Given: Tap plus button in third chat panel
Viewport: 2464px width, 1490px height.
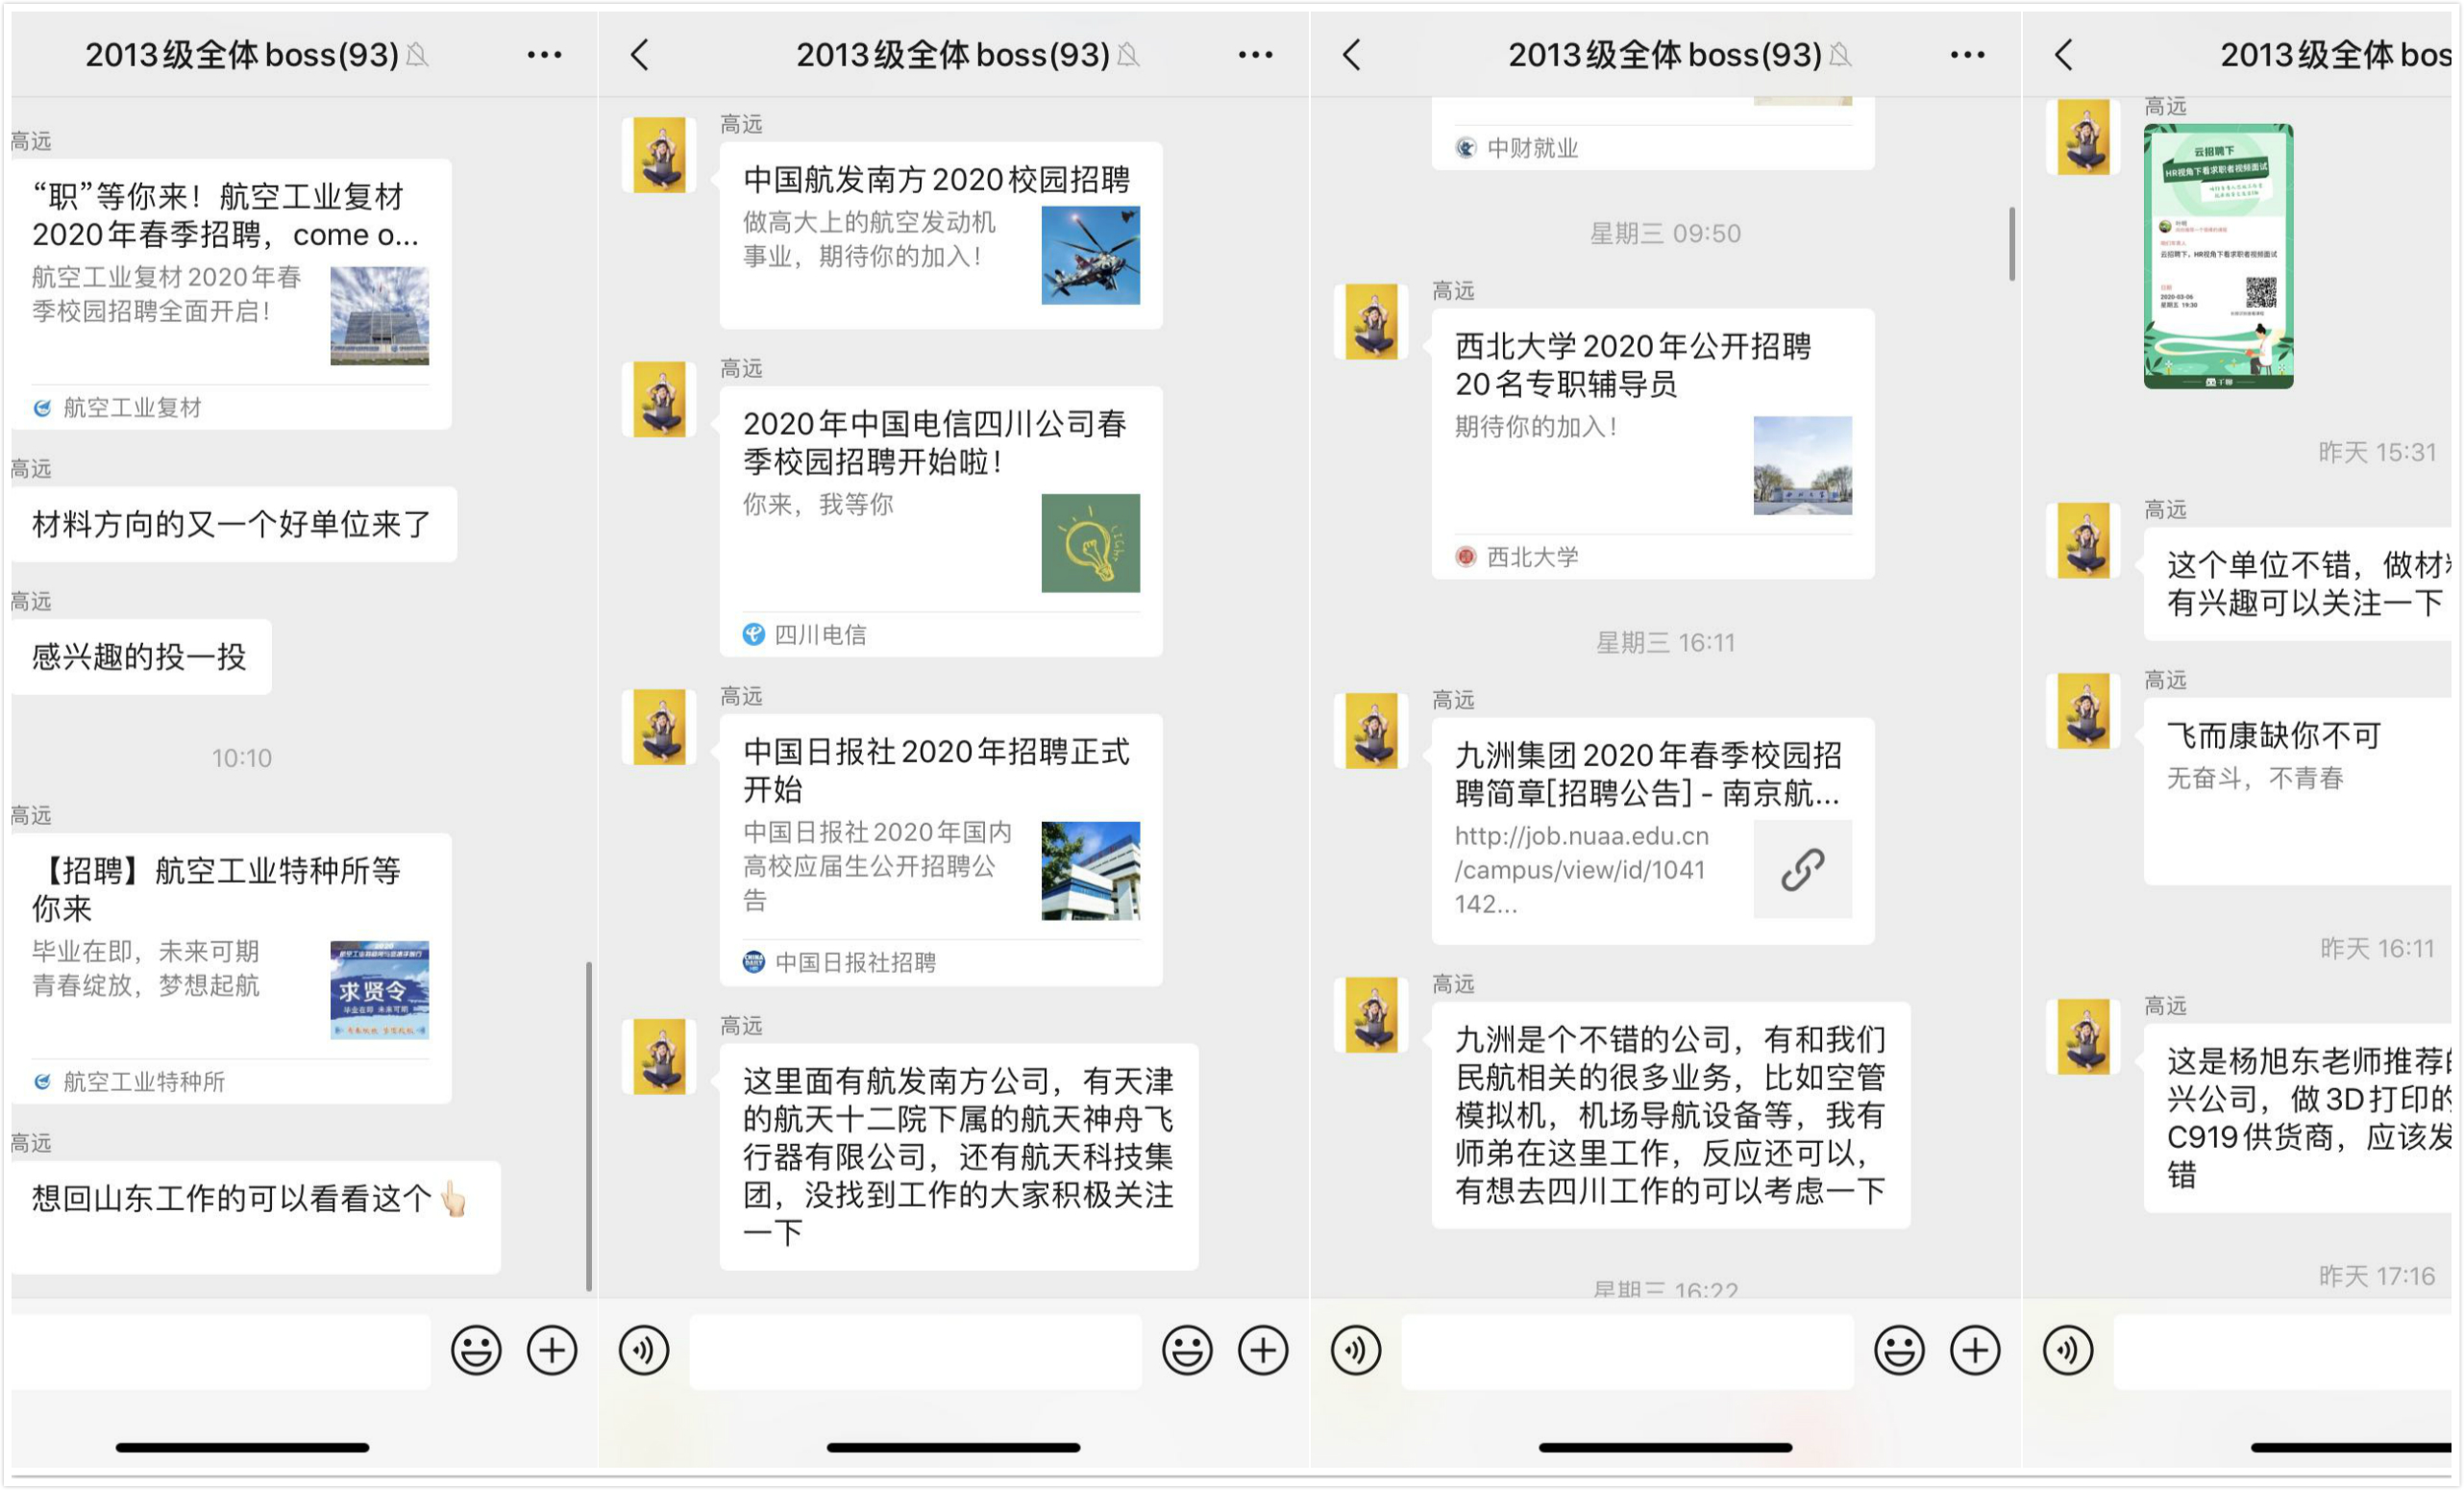Looking at the screenshot, I should point(1975,1351).
